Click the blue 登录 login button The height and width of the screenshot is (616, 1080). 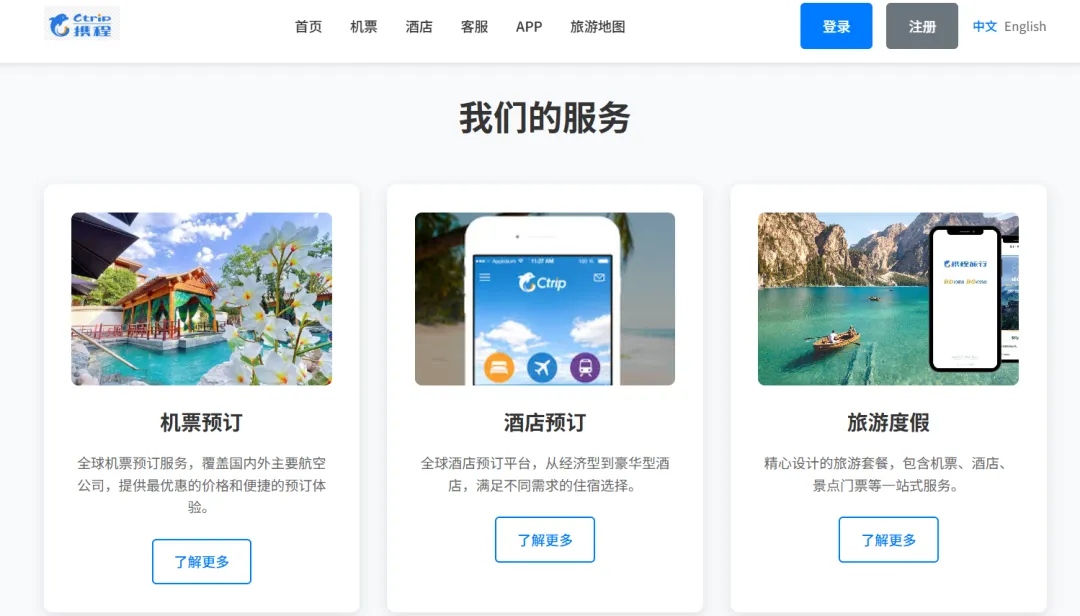coord(836,26)
